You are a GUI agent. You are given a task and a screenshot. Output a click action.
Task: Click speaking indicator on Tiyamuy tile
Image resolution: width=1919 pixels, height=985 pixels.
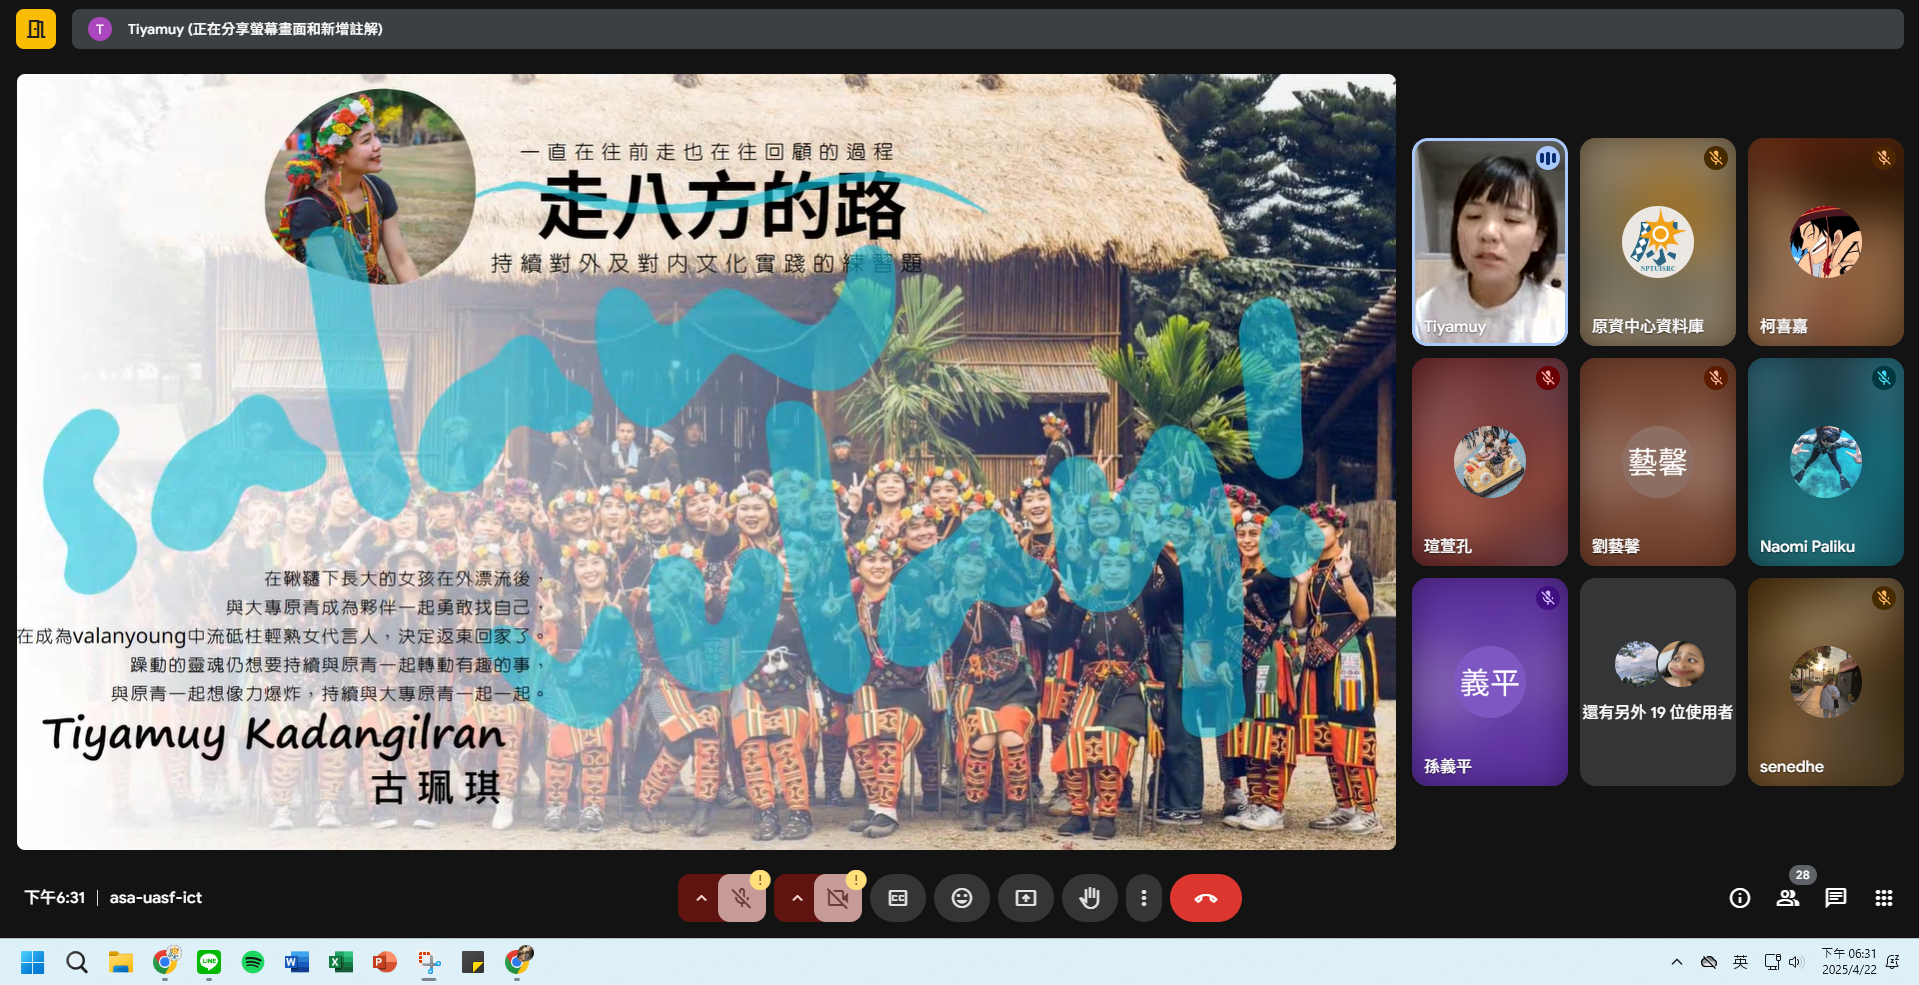click(x=1548, y=158)
